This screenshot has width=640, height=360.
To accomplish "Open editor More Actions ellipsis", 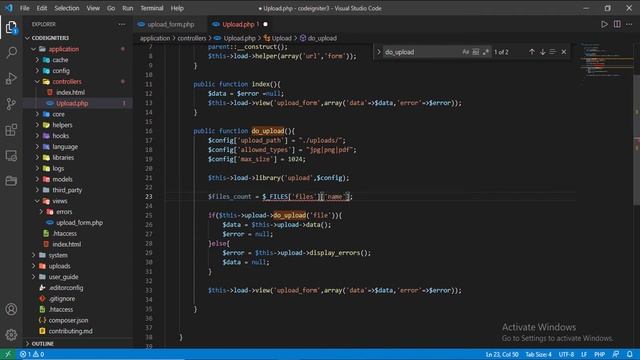I will (x=629, y=24).
